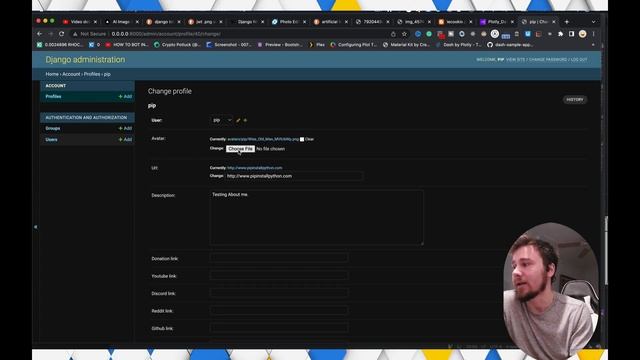Open the Preview - Bootstr bookmark
Viewport: 640px width, 360px height.
[x=280, y=45]
